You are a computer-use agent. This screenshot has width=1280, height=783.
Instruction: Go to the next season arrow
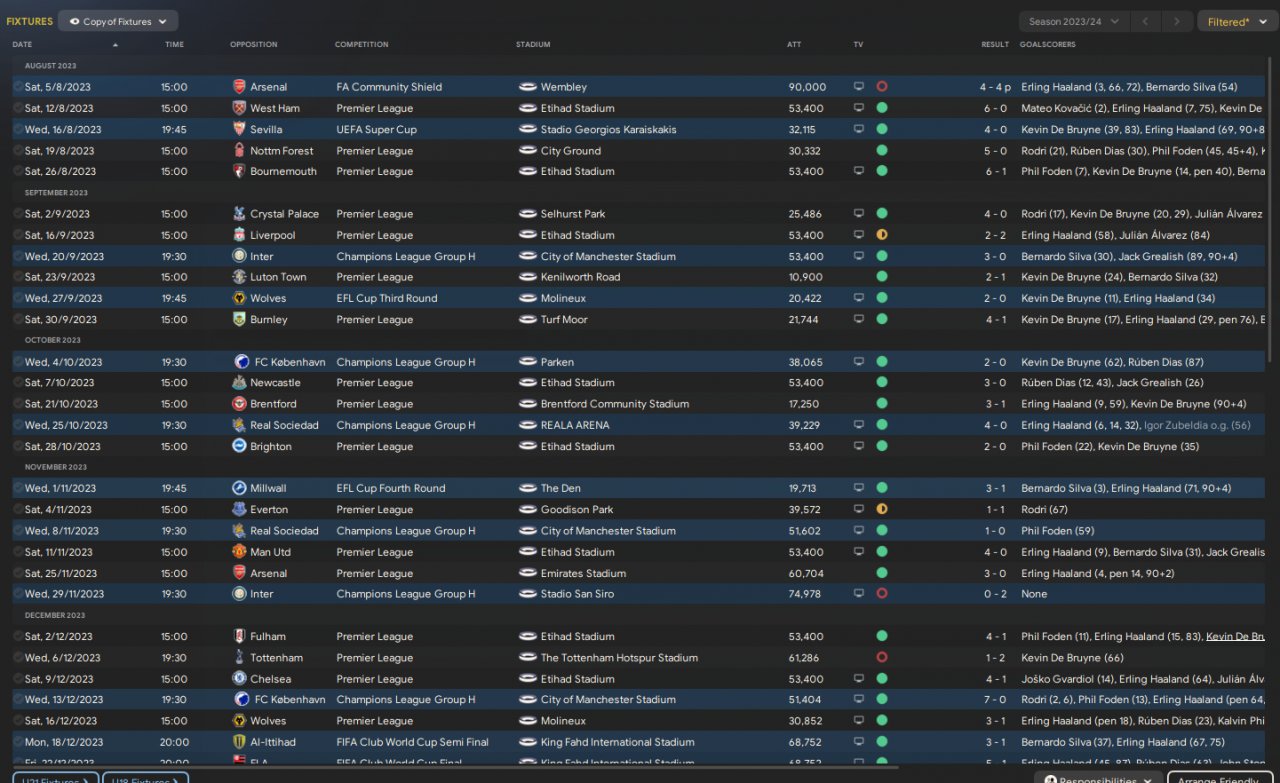(x=1178, y=21)
